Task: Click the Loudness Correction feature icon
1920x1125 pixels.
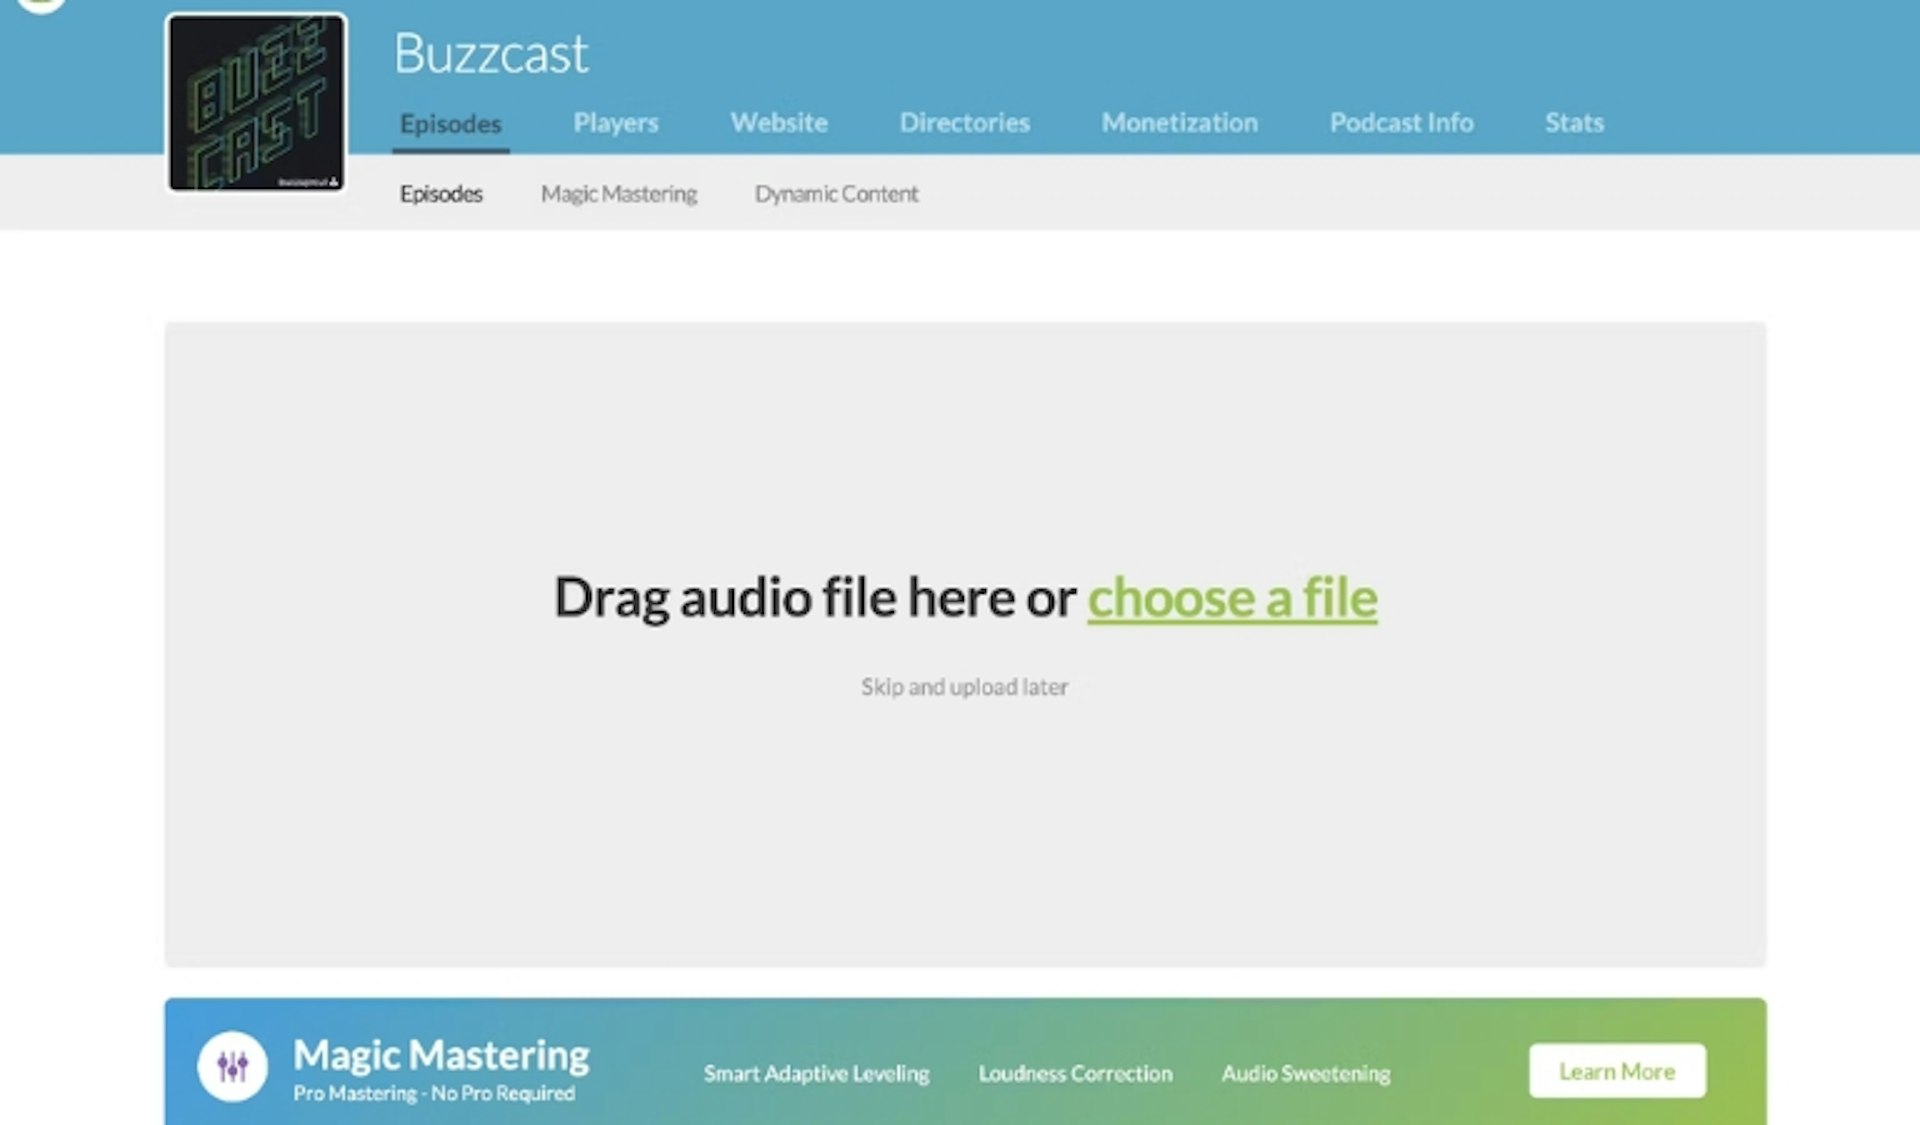Action: (1075, 1071)
